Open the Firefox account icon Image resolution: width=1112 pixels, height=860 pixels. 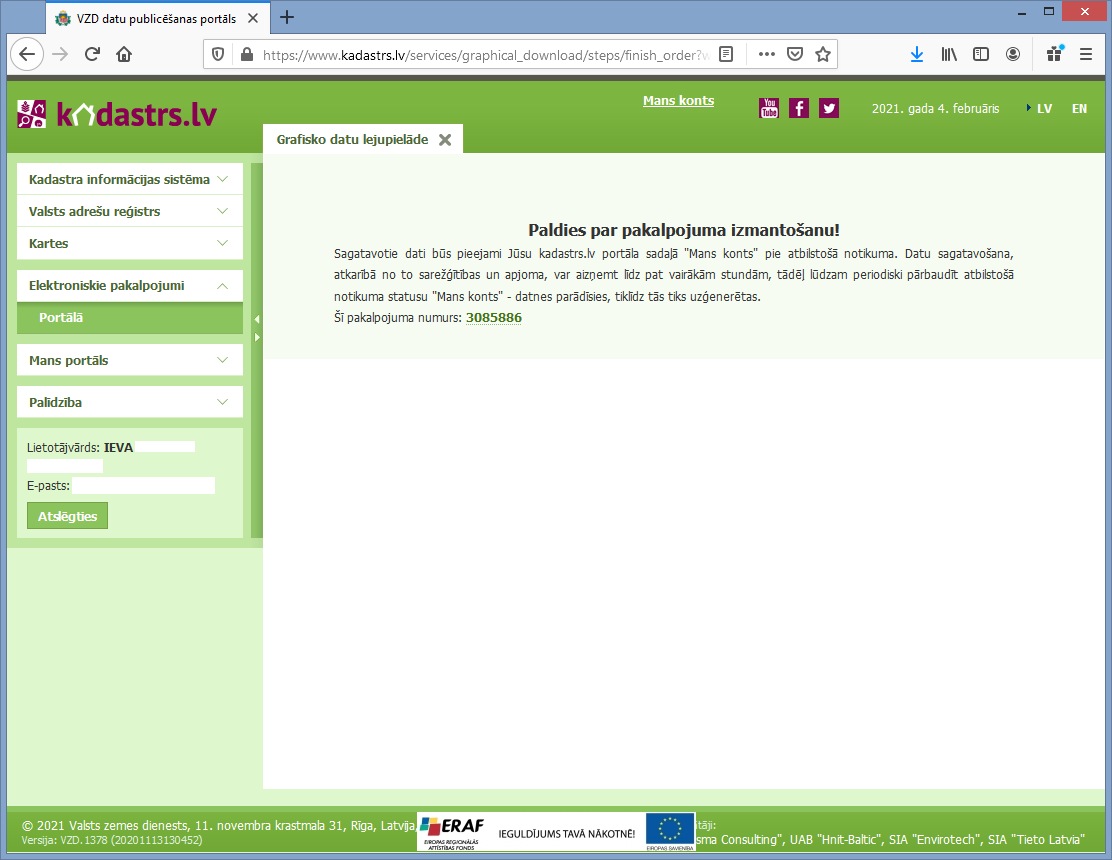(1013, 55)
